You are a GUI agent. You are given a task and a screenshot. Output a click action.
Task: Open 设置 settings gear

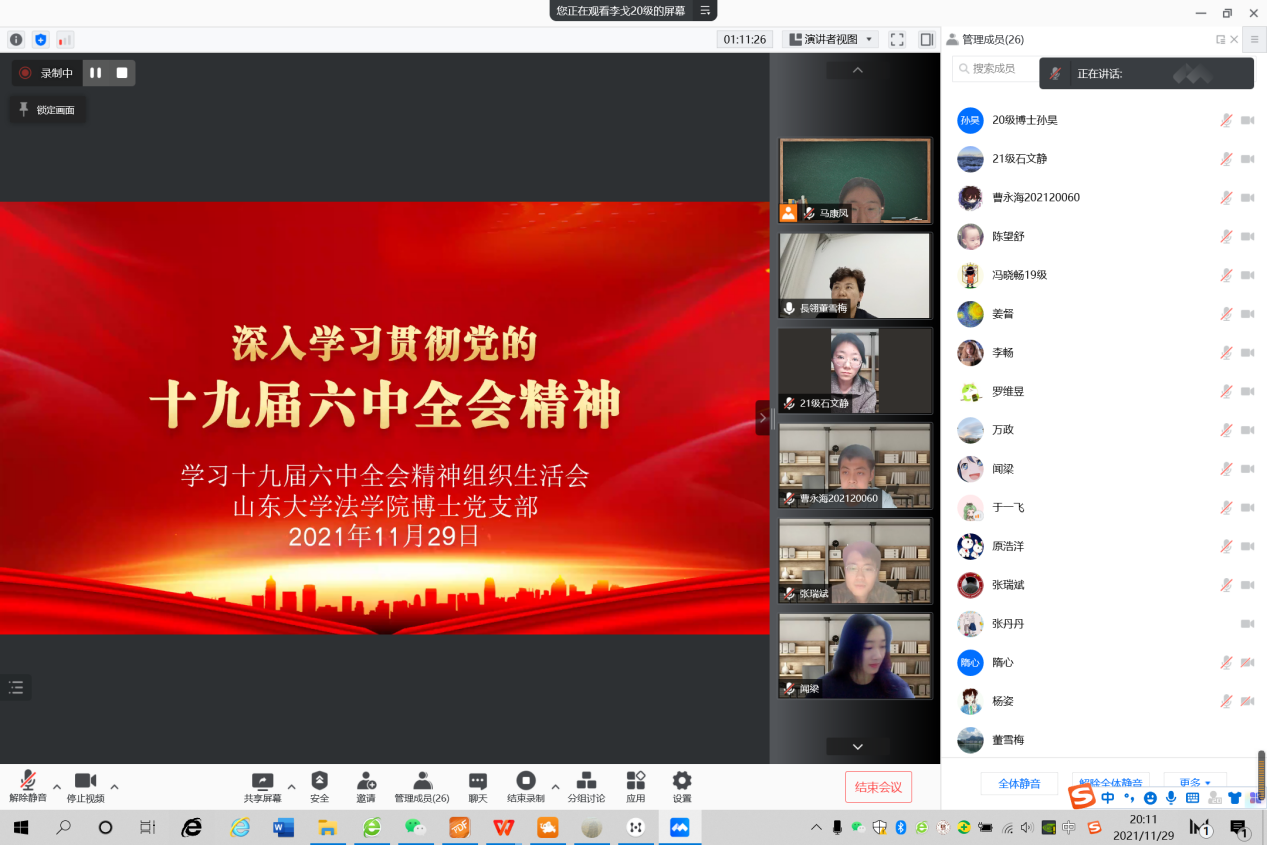pos(682,781)
